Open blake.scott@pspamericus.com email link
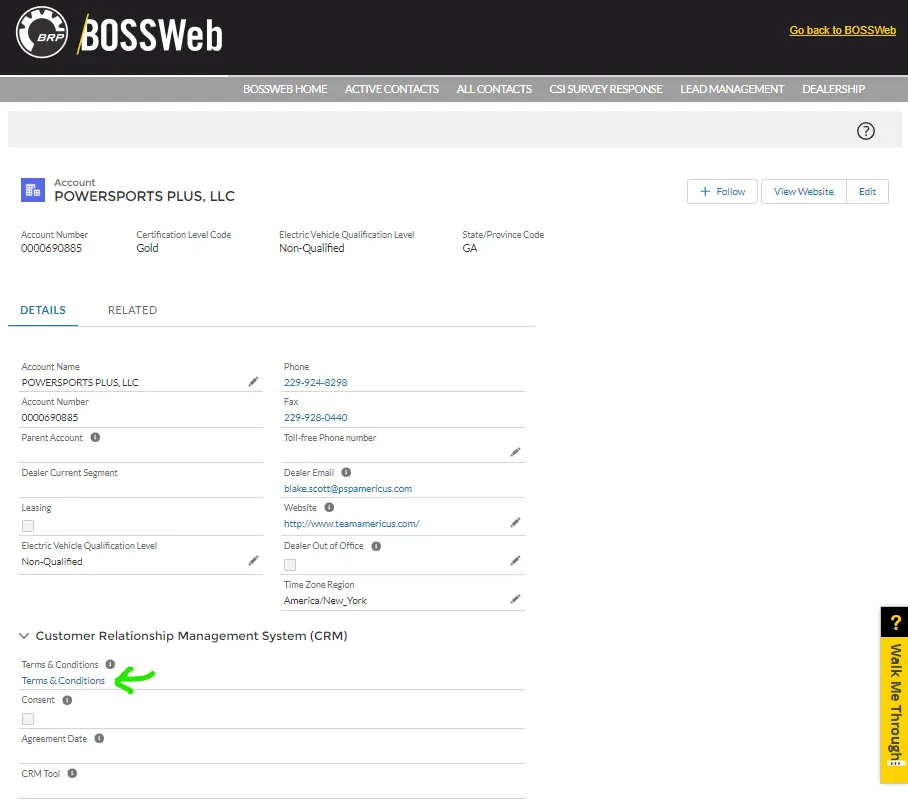 (348, 489)
